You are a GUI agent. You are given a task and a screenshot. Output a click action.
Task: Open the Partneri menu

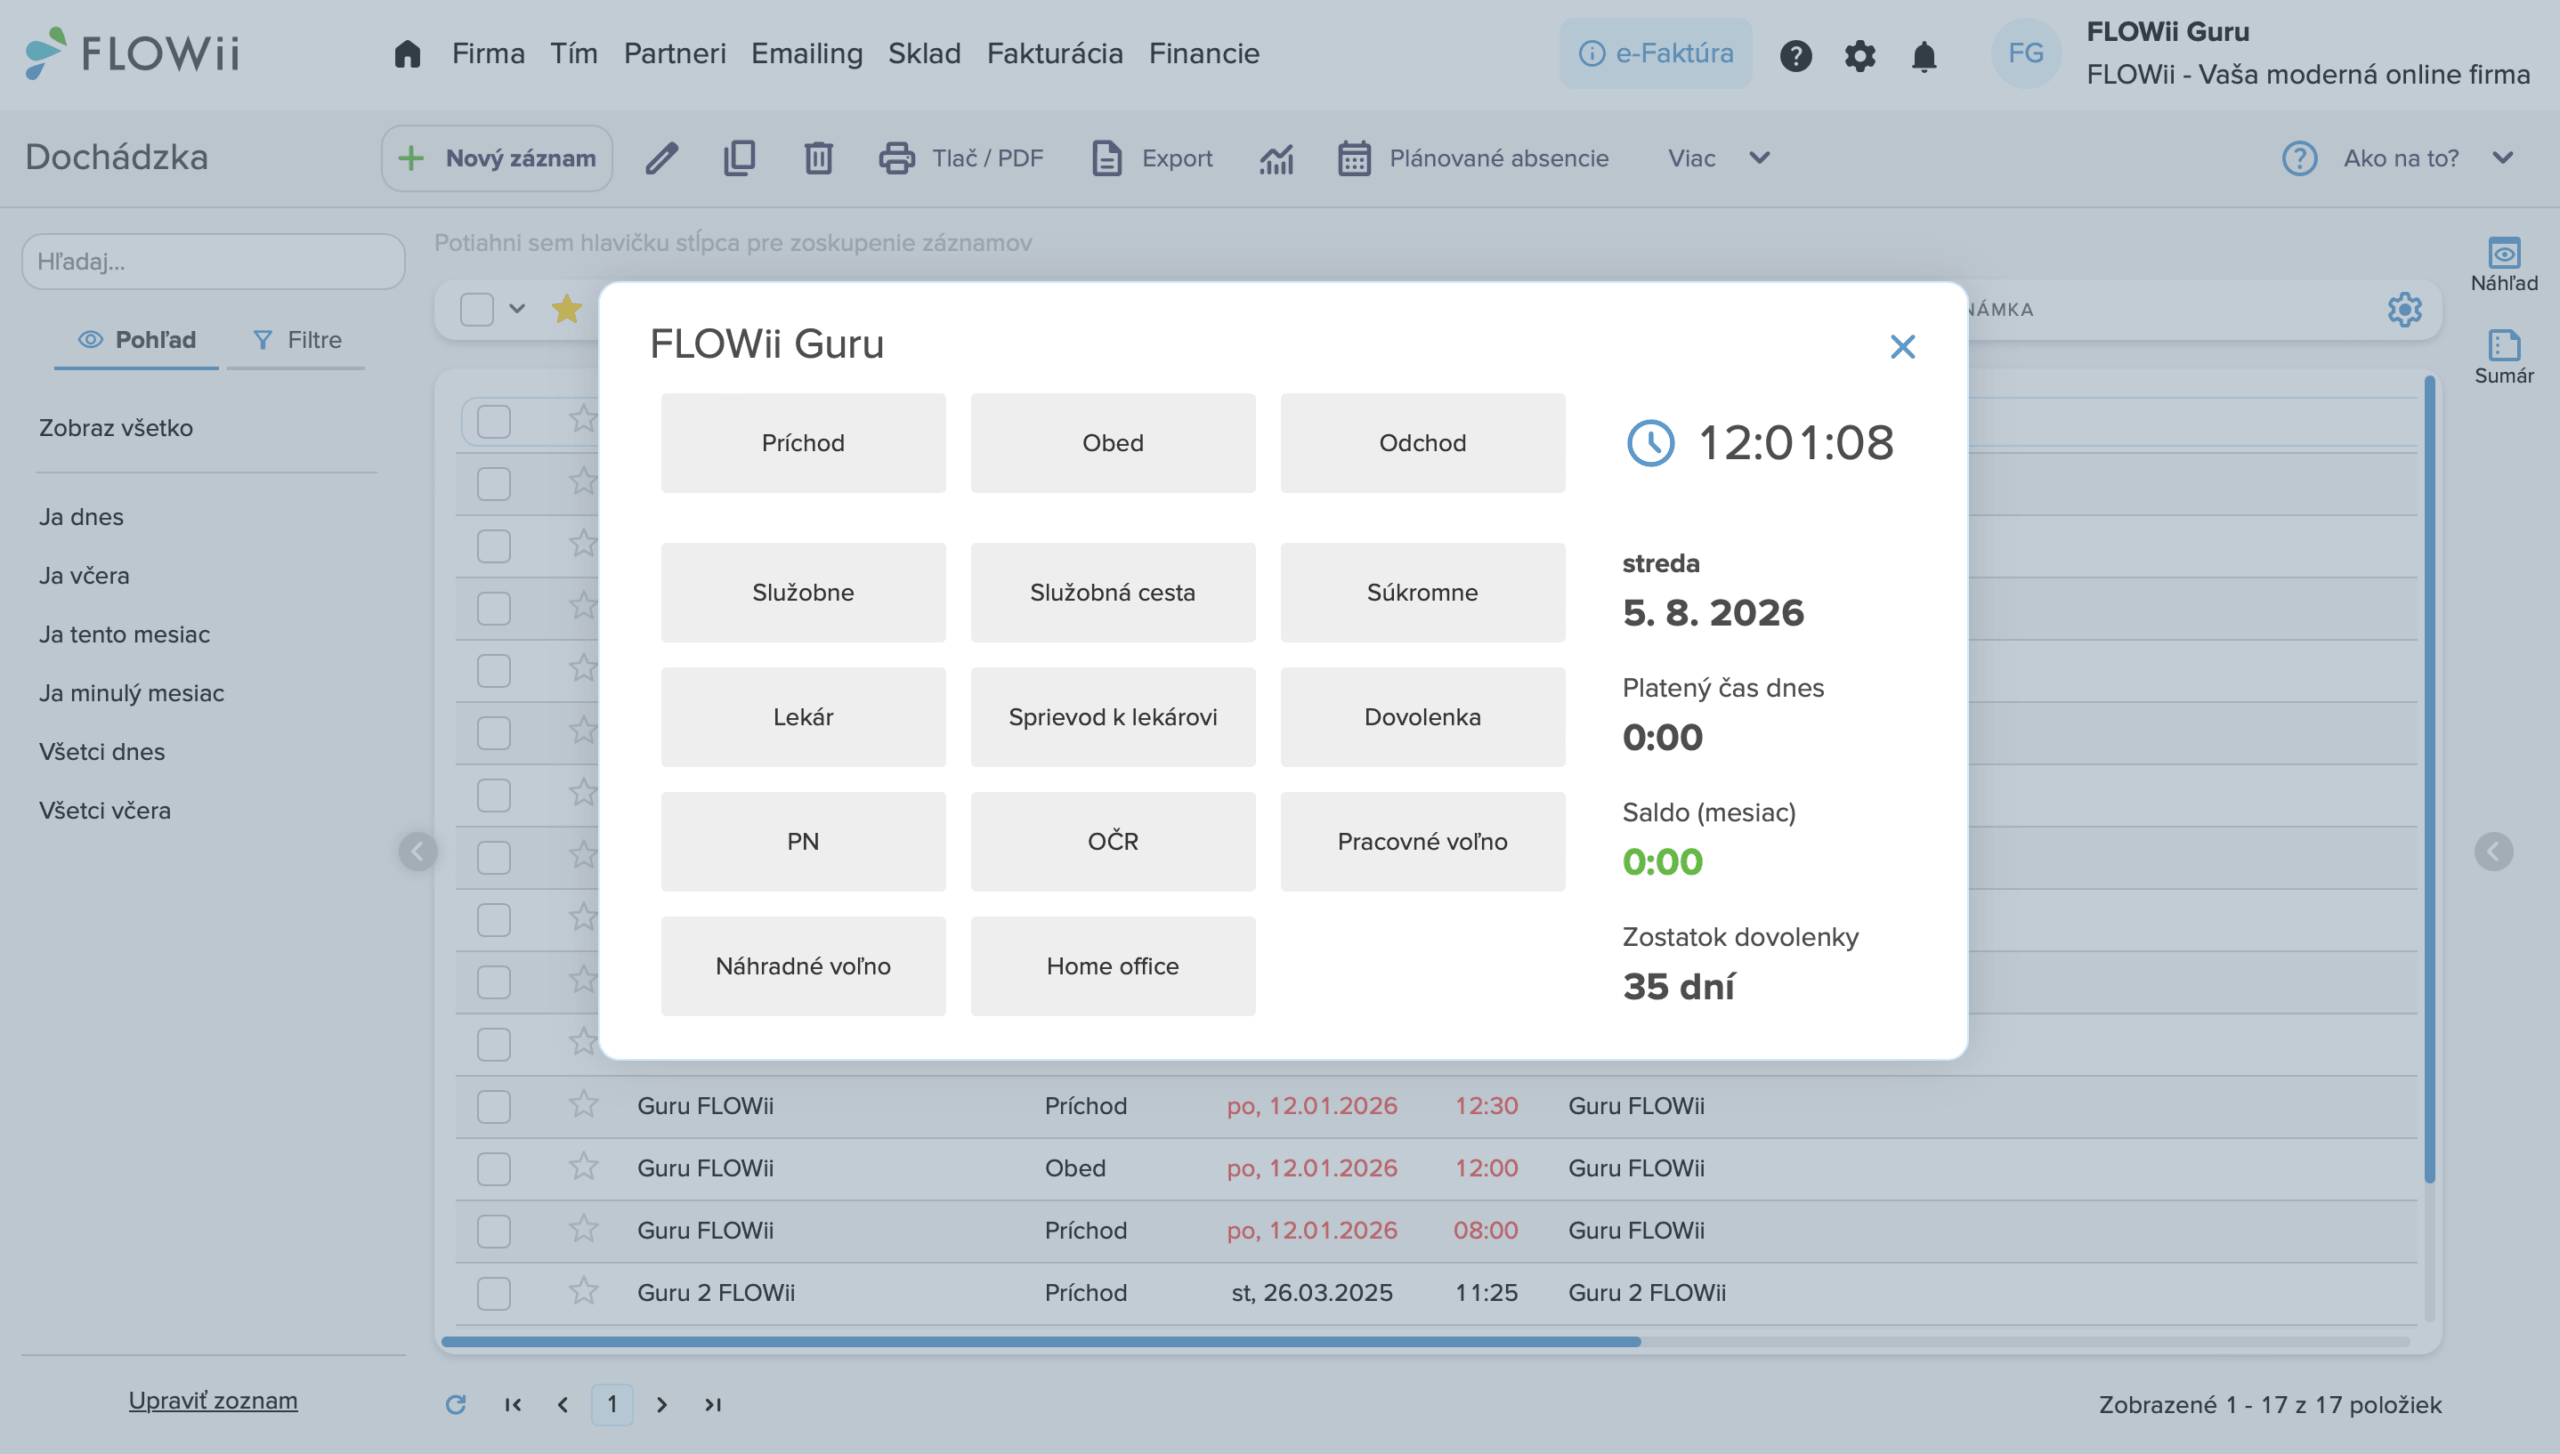click(x=675, y=54)
